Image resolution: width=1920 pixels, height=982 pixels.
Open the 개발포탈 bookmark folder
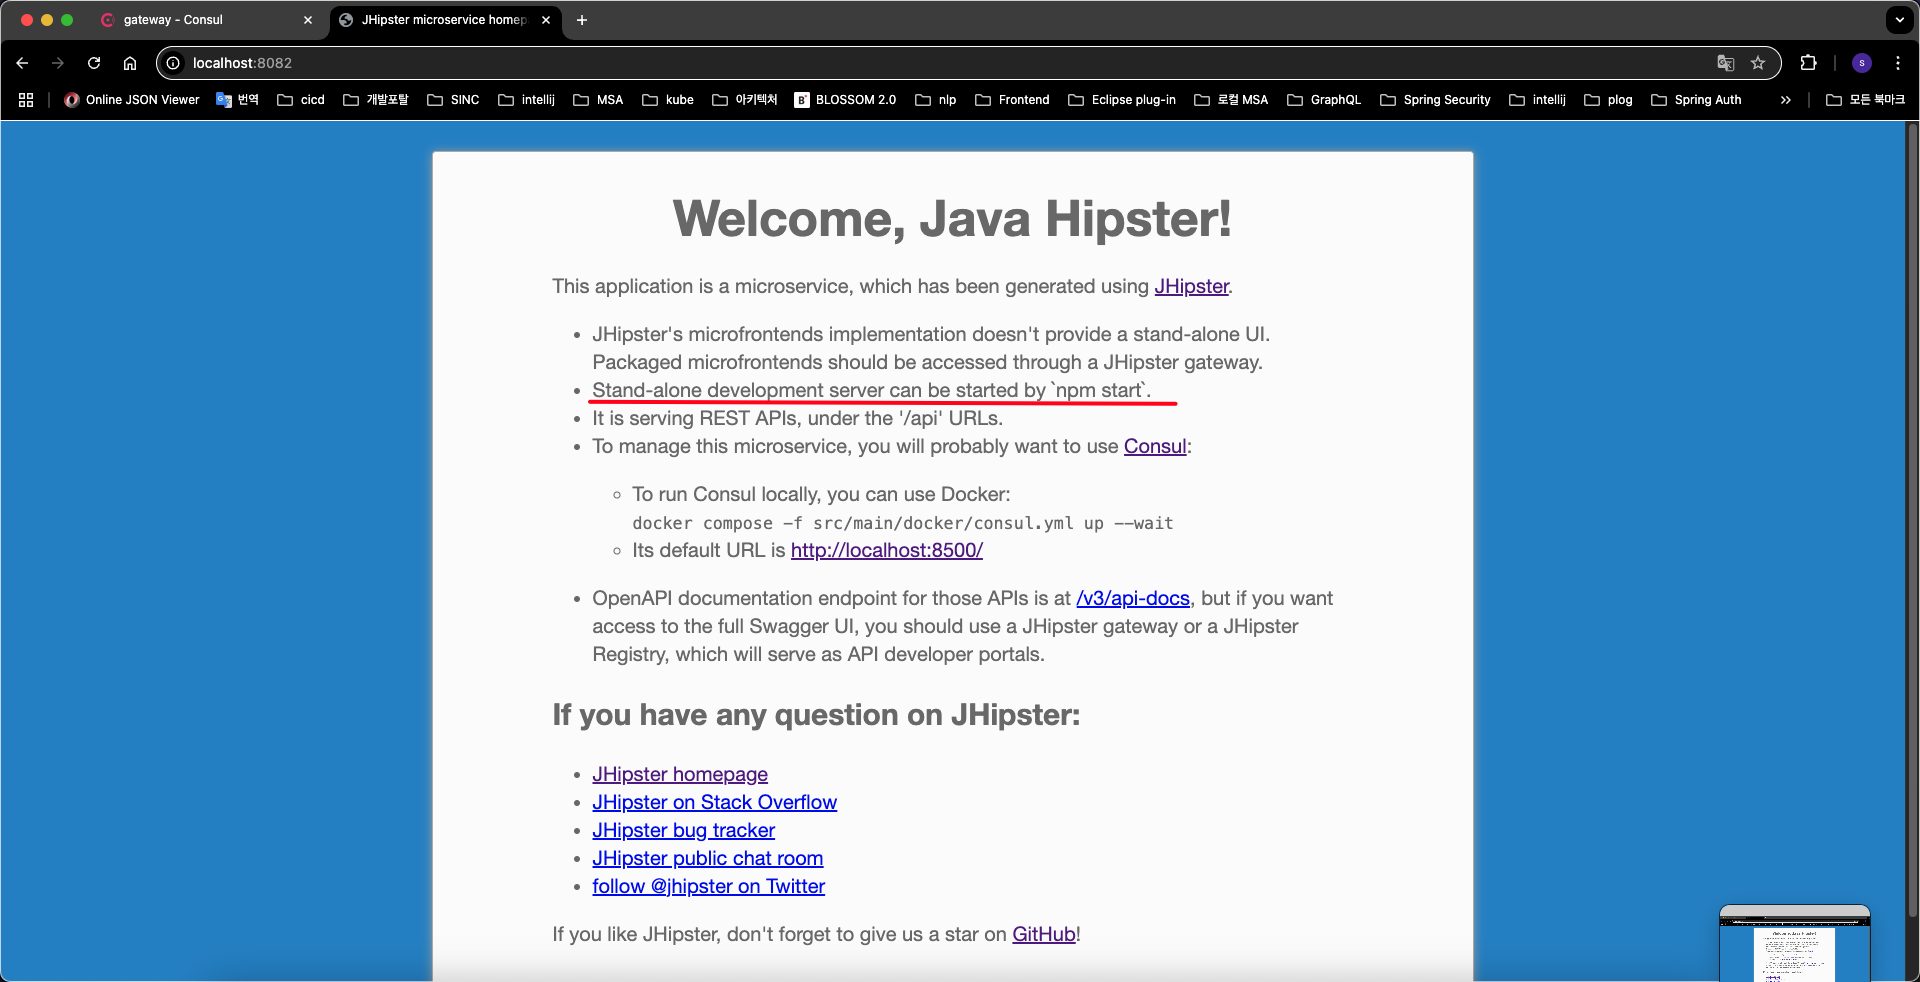[376, 100]
